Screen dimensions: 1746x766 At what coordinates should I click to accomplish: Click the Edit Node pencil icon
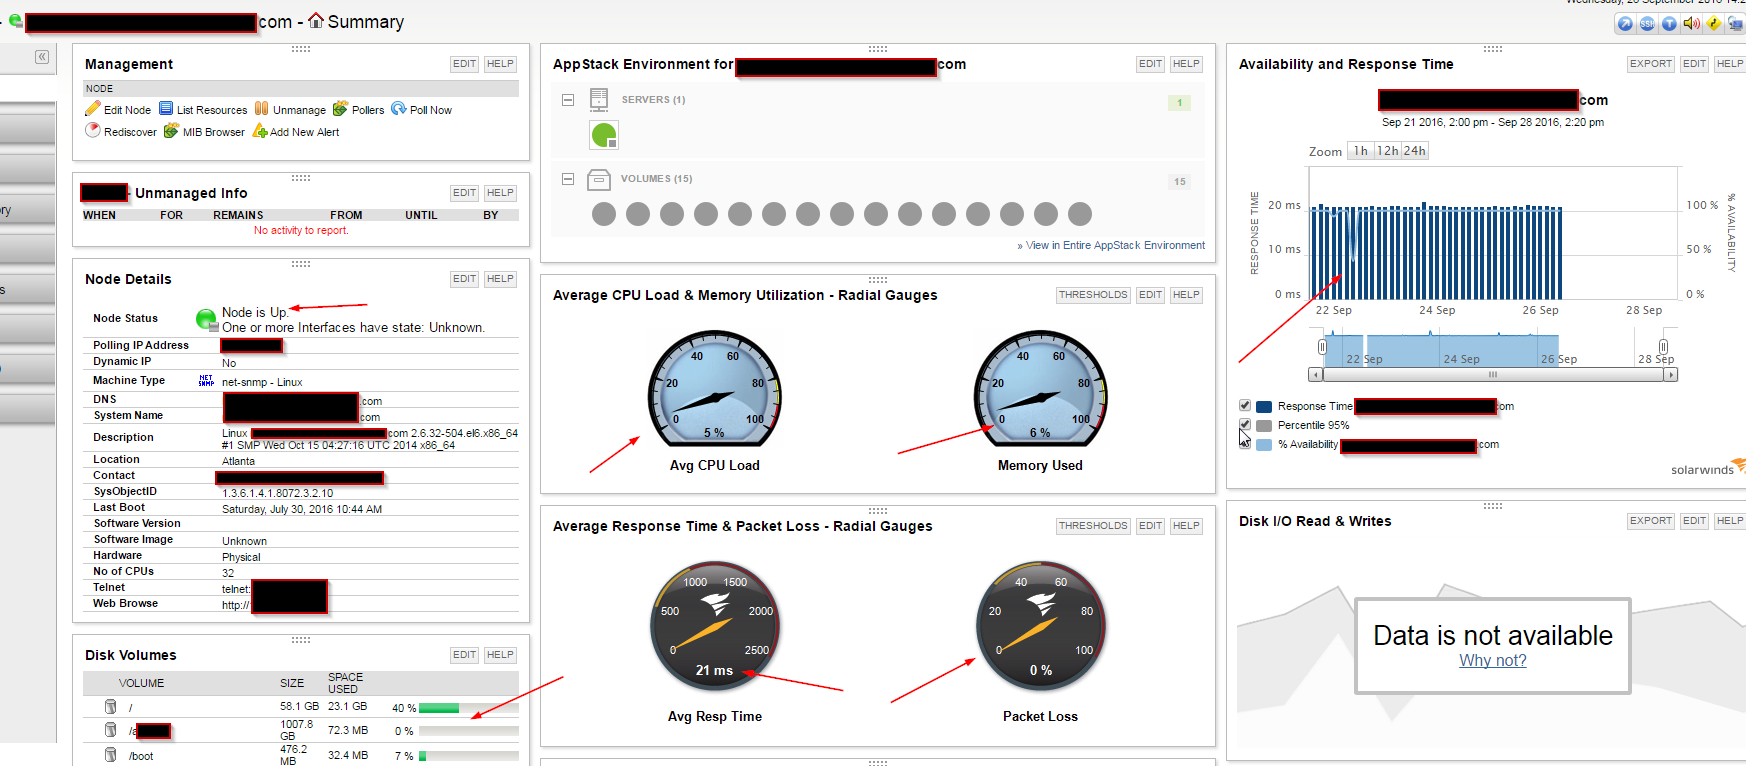tap(93, 109)
